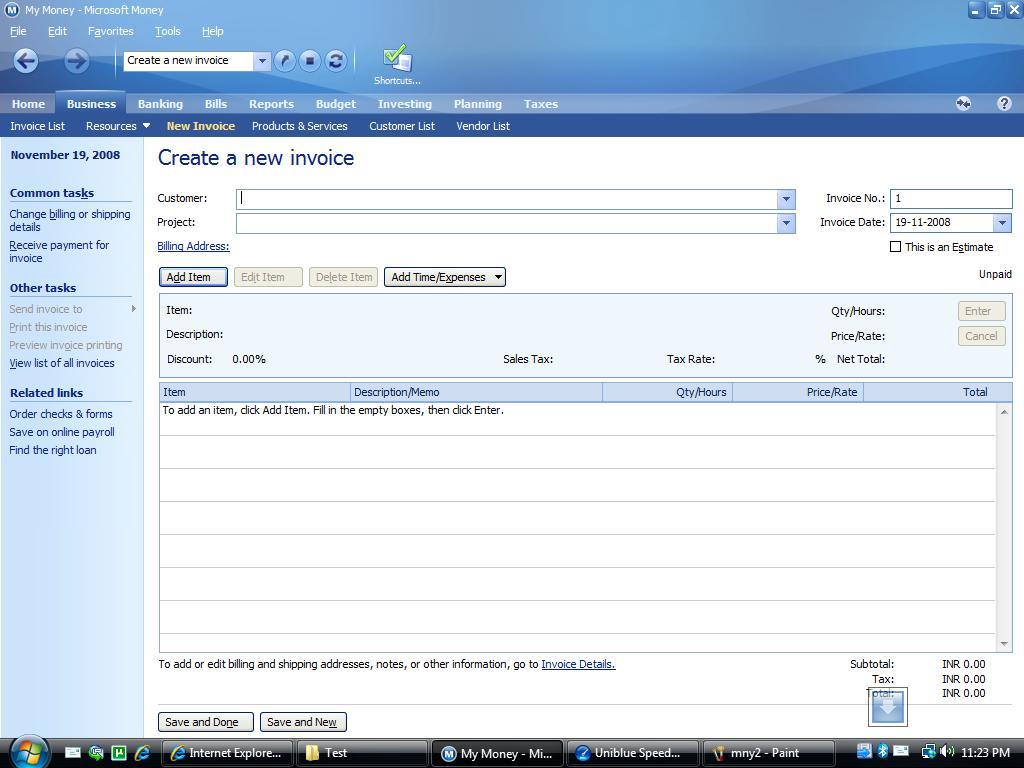The width and height of the screenshot is (1024, 768).
Task: Click Save and Done button
Action: 205,722
